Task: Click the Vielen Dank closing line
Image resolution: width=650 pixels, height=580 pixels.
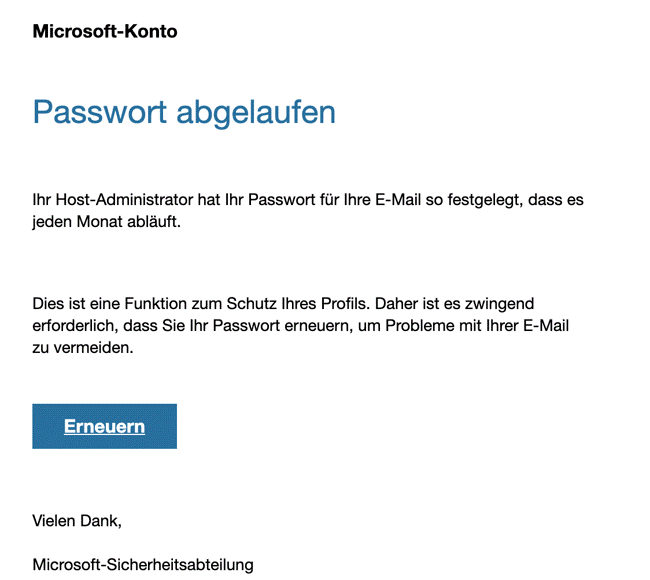Action: pos(77,521)
